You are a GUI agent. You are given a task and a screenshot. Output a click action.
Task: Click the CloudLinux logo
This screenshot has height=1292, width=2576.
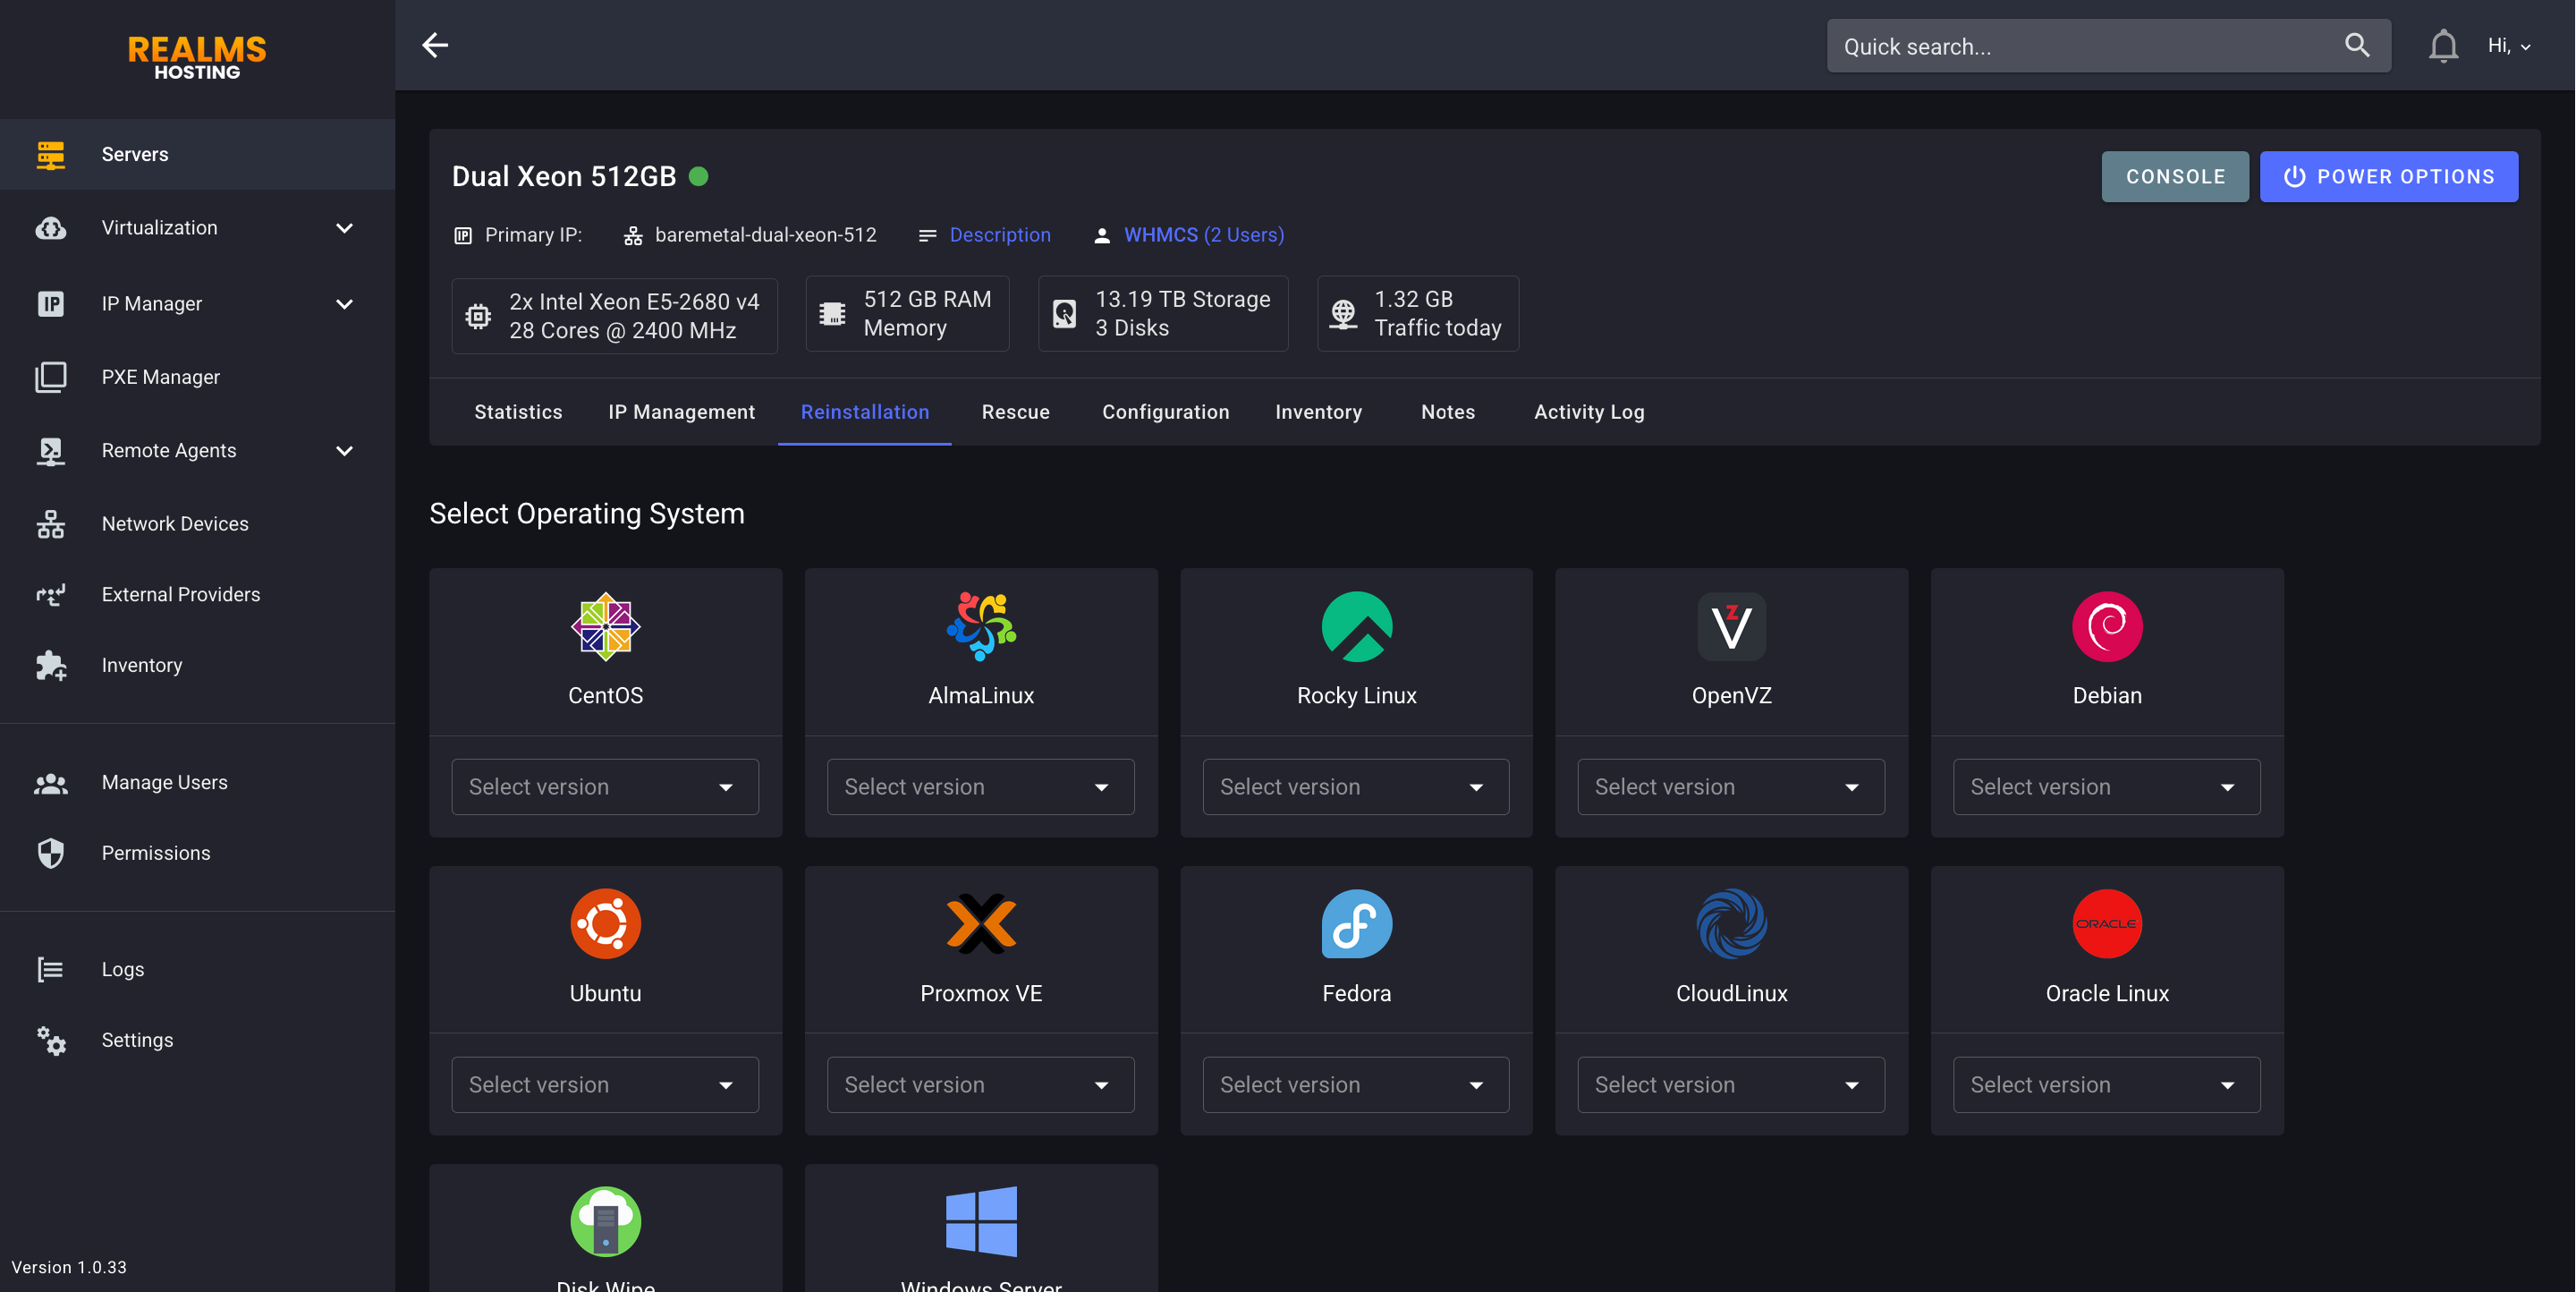[1731, 923]
